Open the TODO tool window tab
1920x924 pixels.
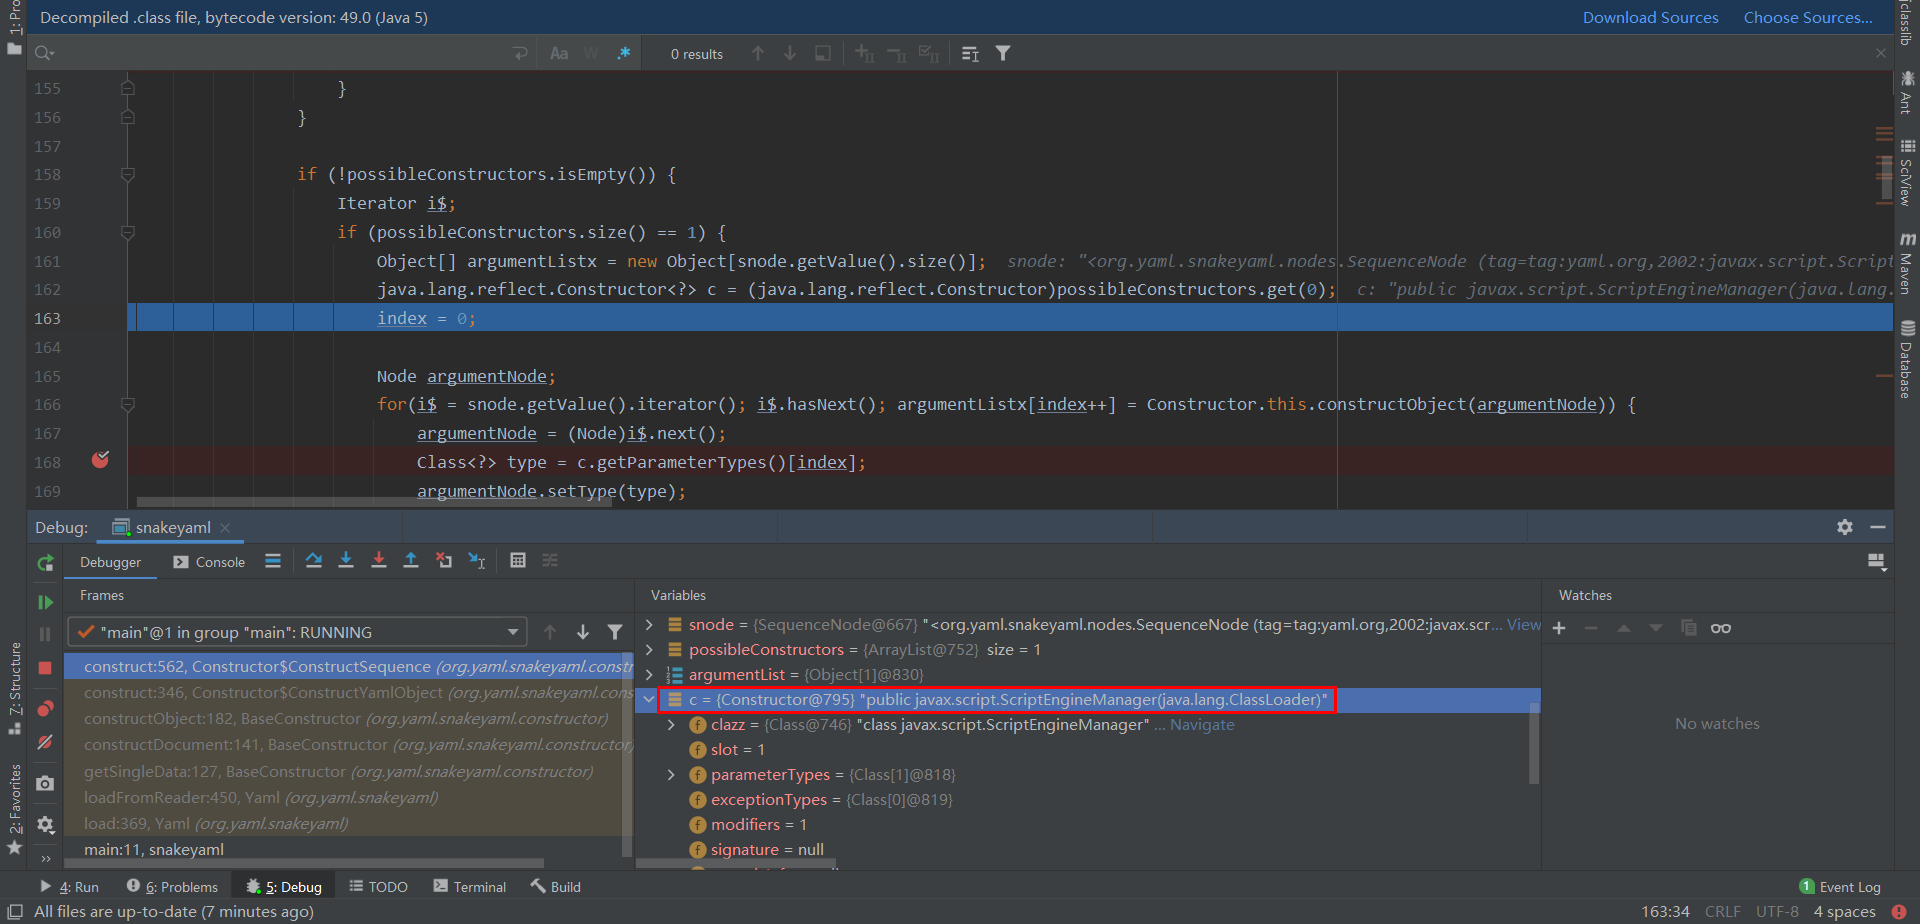click(378, 887)
